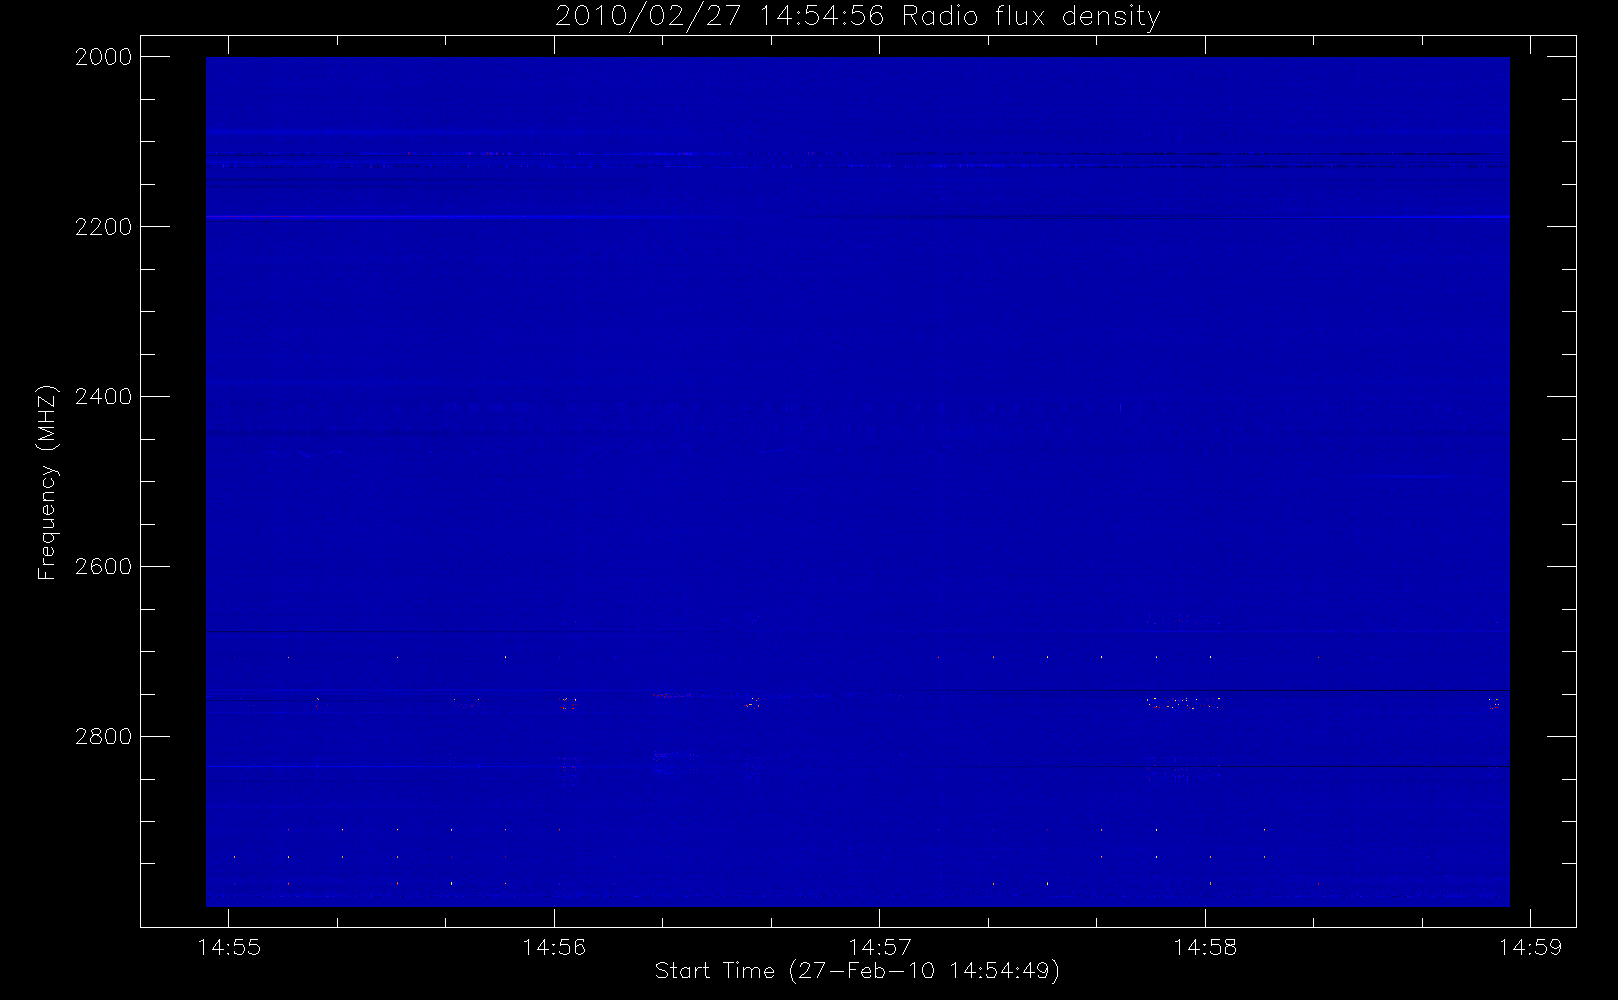Click the 2800 frequency tick label
Screen dimensions: 1618x1000
(x=104, y=737)
